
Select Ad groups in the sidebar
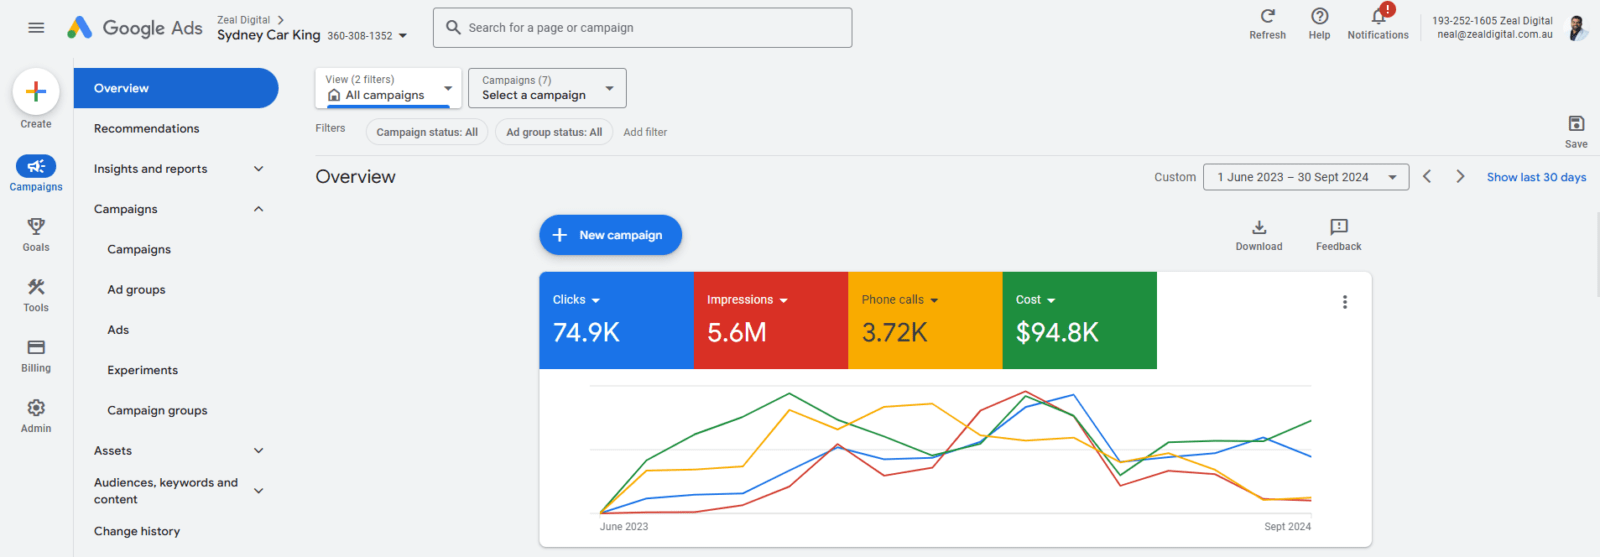click(x=137, y=290)
